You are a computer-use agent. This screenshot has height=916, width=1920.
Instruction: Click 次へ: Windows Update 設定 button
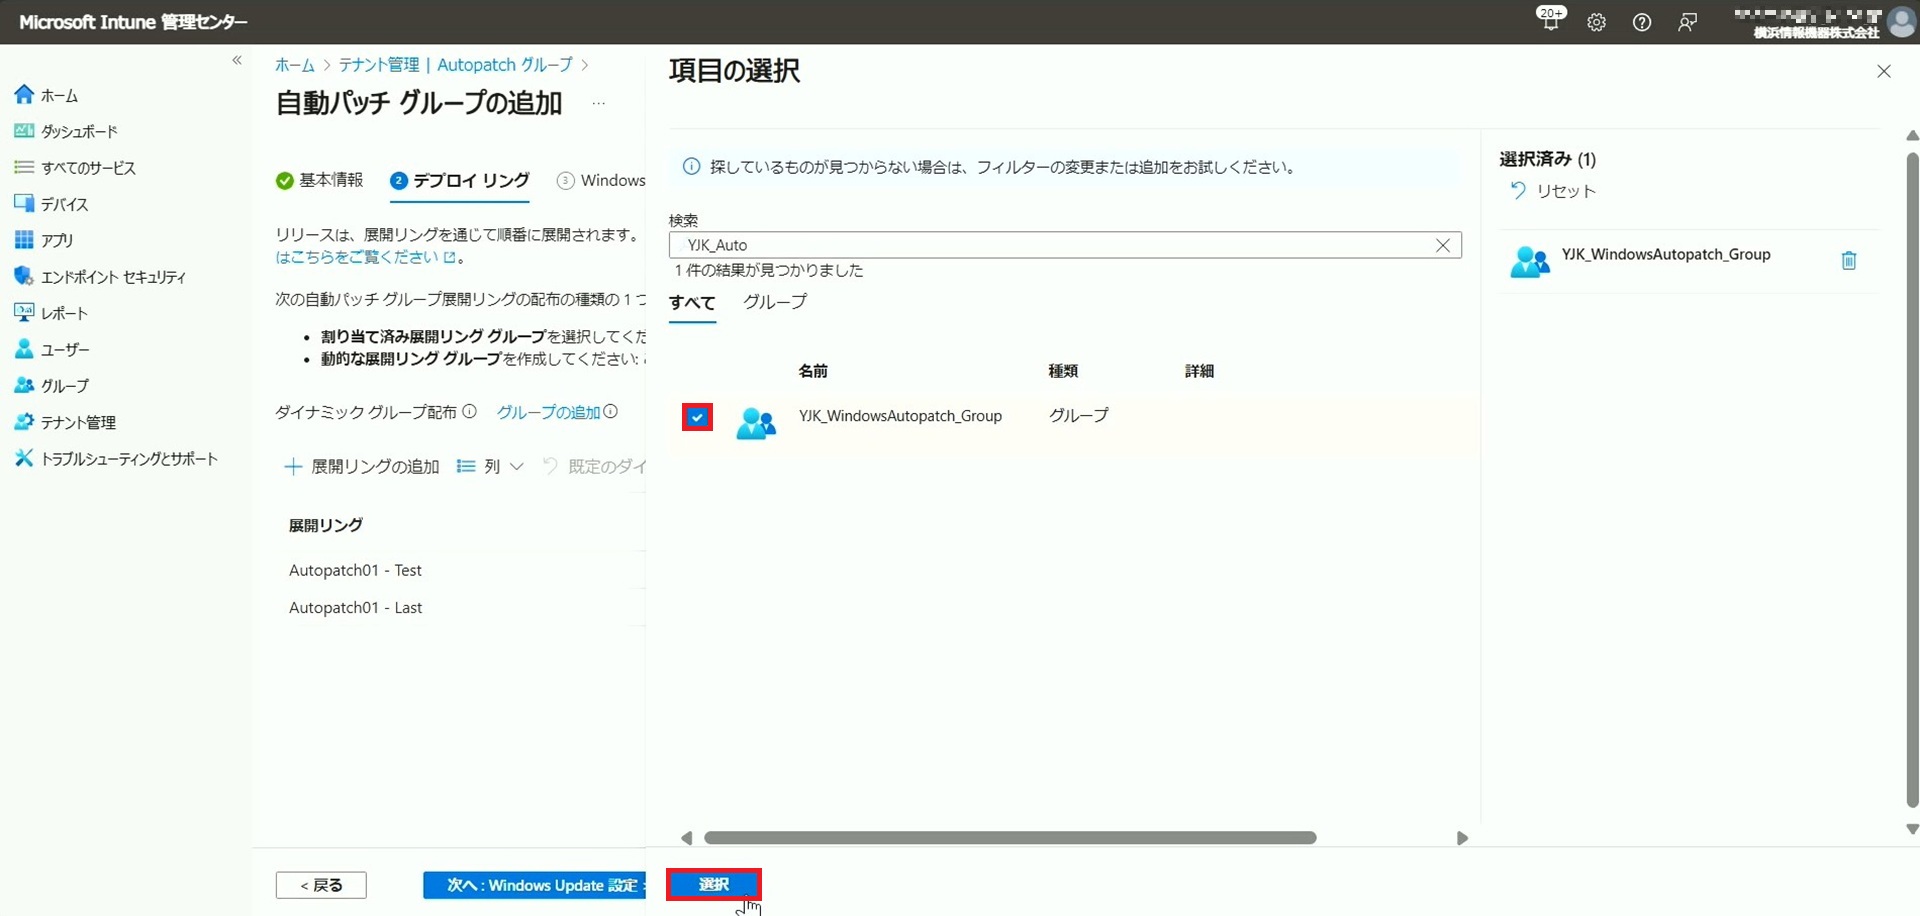[x=534, y=885]
